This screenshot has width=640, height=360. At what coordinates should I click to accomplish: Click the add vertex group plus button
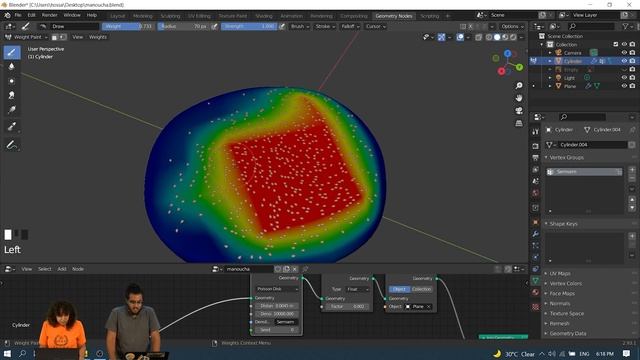(x=632, y=170)
